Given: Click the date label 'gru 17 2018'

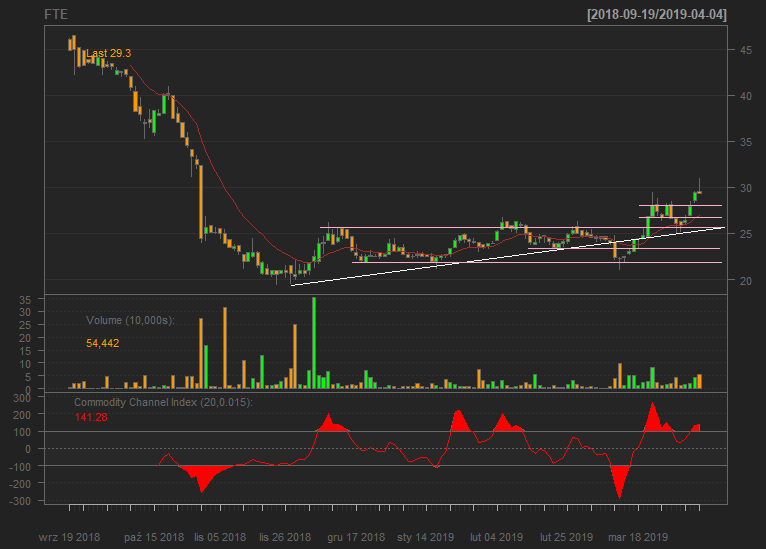Looking at the screenshot, I should tap(356, 537).
